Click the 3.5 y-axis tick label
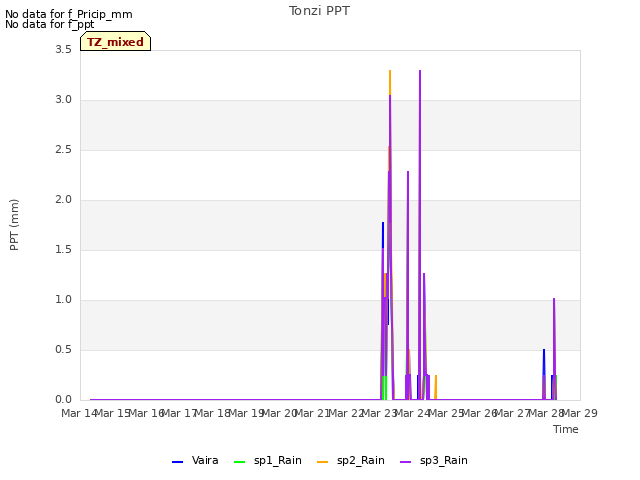This screenshot has height=480, width=640. [x=63, y=50]
